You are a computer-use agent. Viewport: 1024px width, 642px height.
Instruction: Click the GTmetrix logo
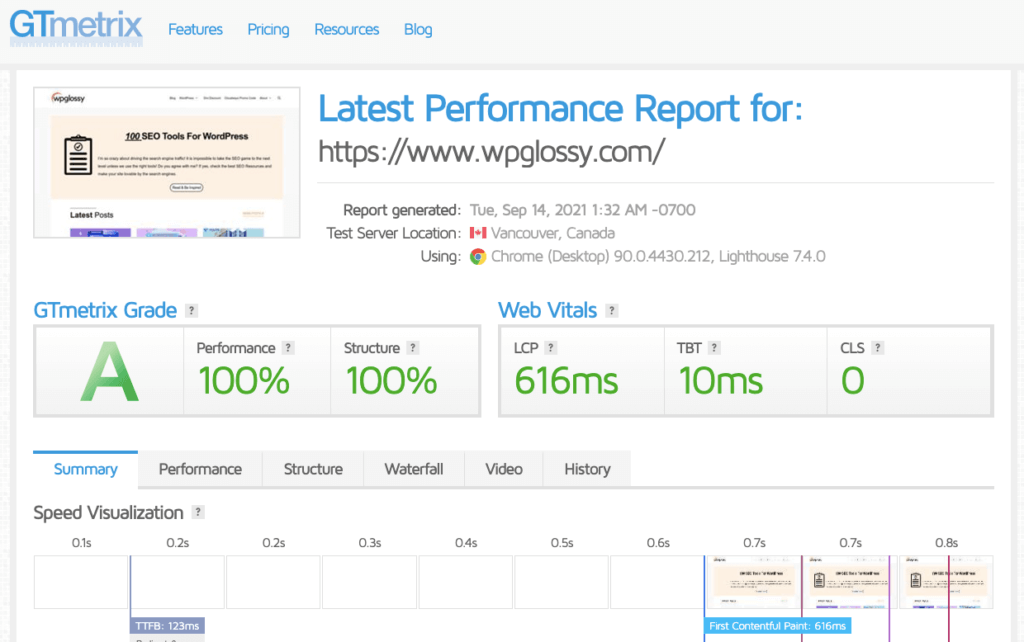(76, 27)
